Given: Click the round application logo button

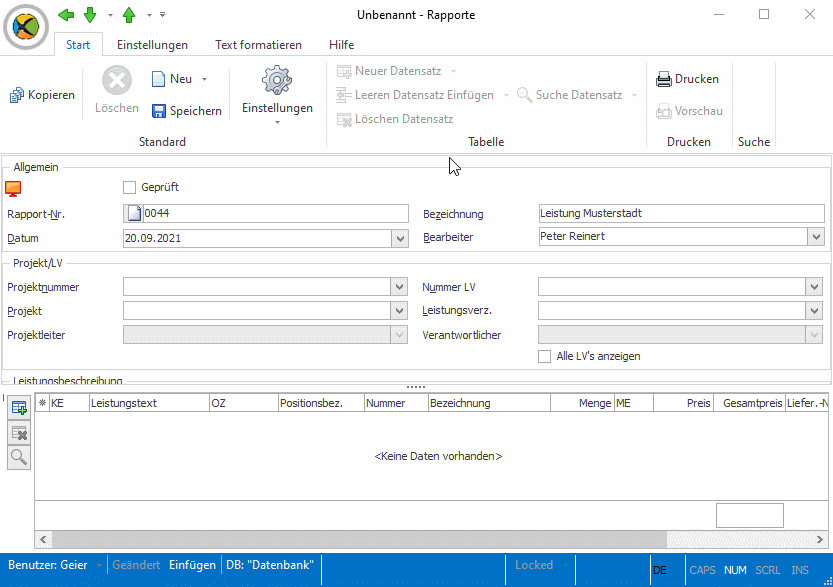Looking at the screenshot, I should tap(26, 27).
